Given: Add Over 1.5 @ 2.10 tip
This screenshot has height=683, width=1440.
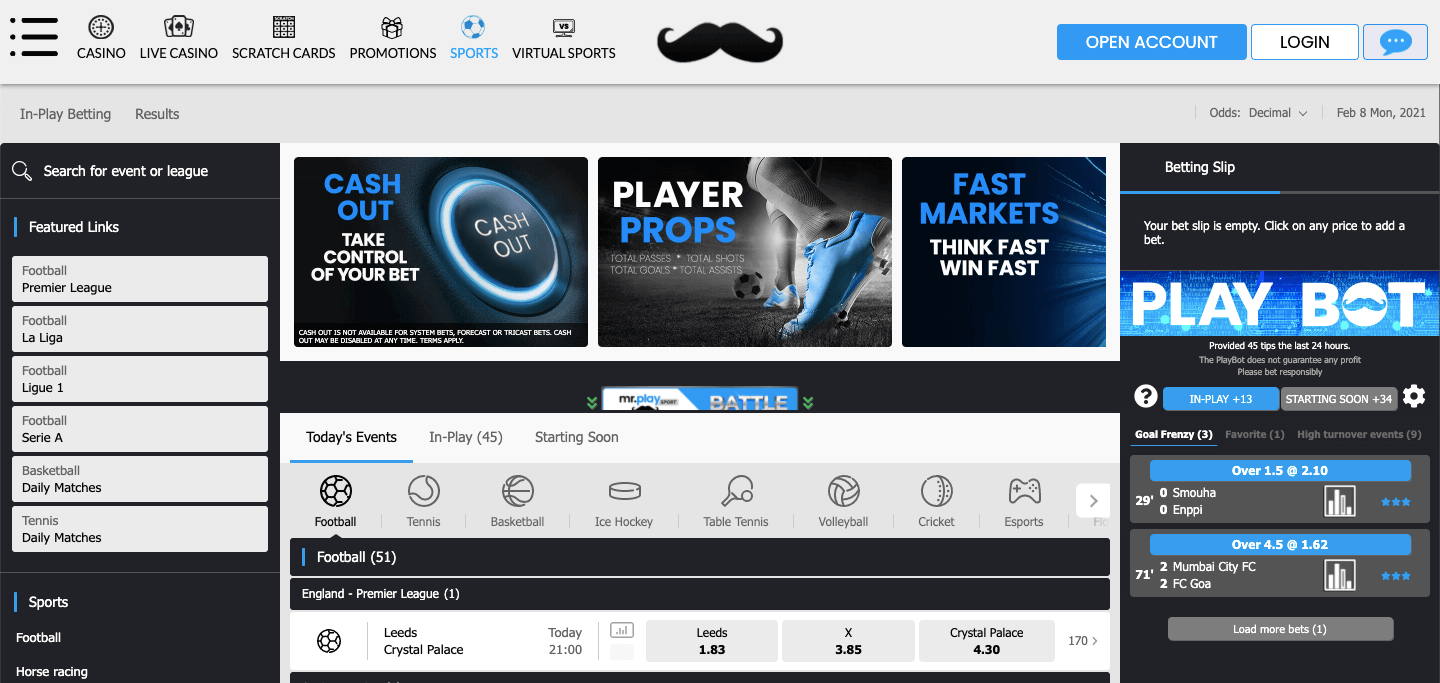Looking at the screenshot, I should coord(1280,471).
